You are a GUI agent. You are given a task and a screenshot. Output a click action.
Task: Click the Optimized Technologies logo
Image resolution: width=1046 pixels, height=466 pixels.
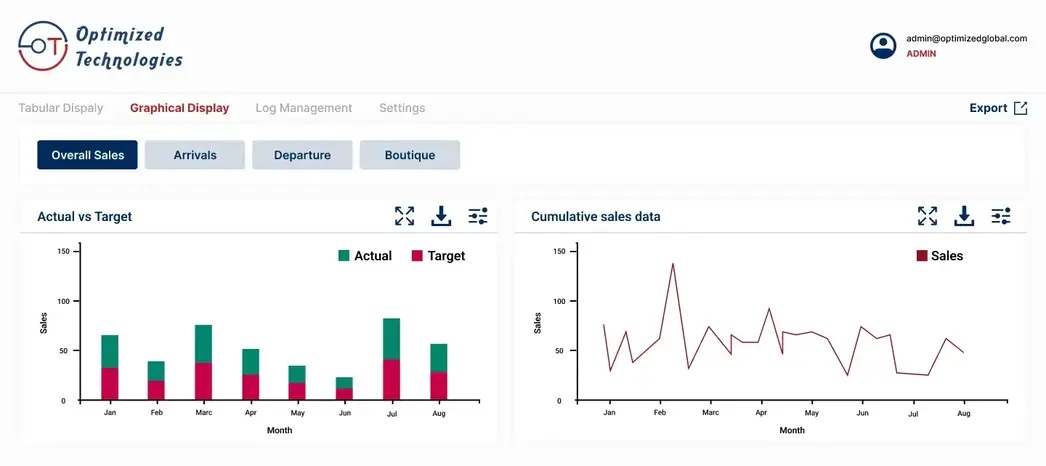(101, 47)
